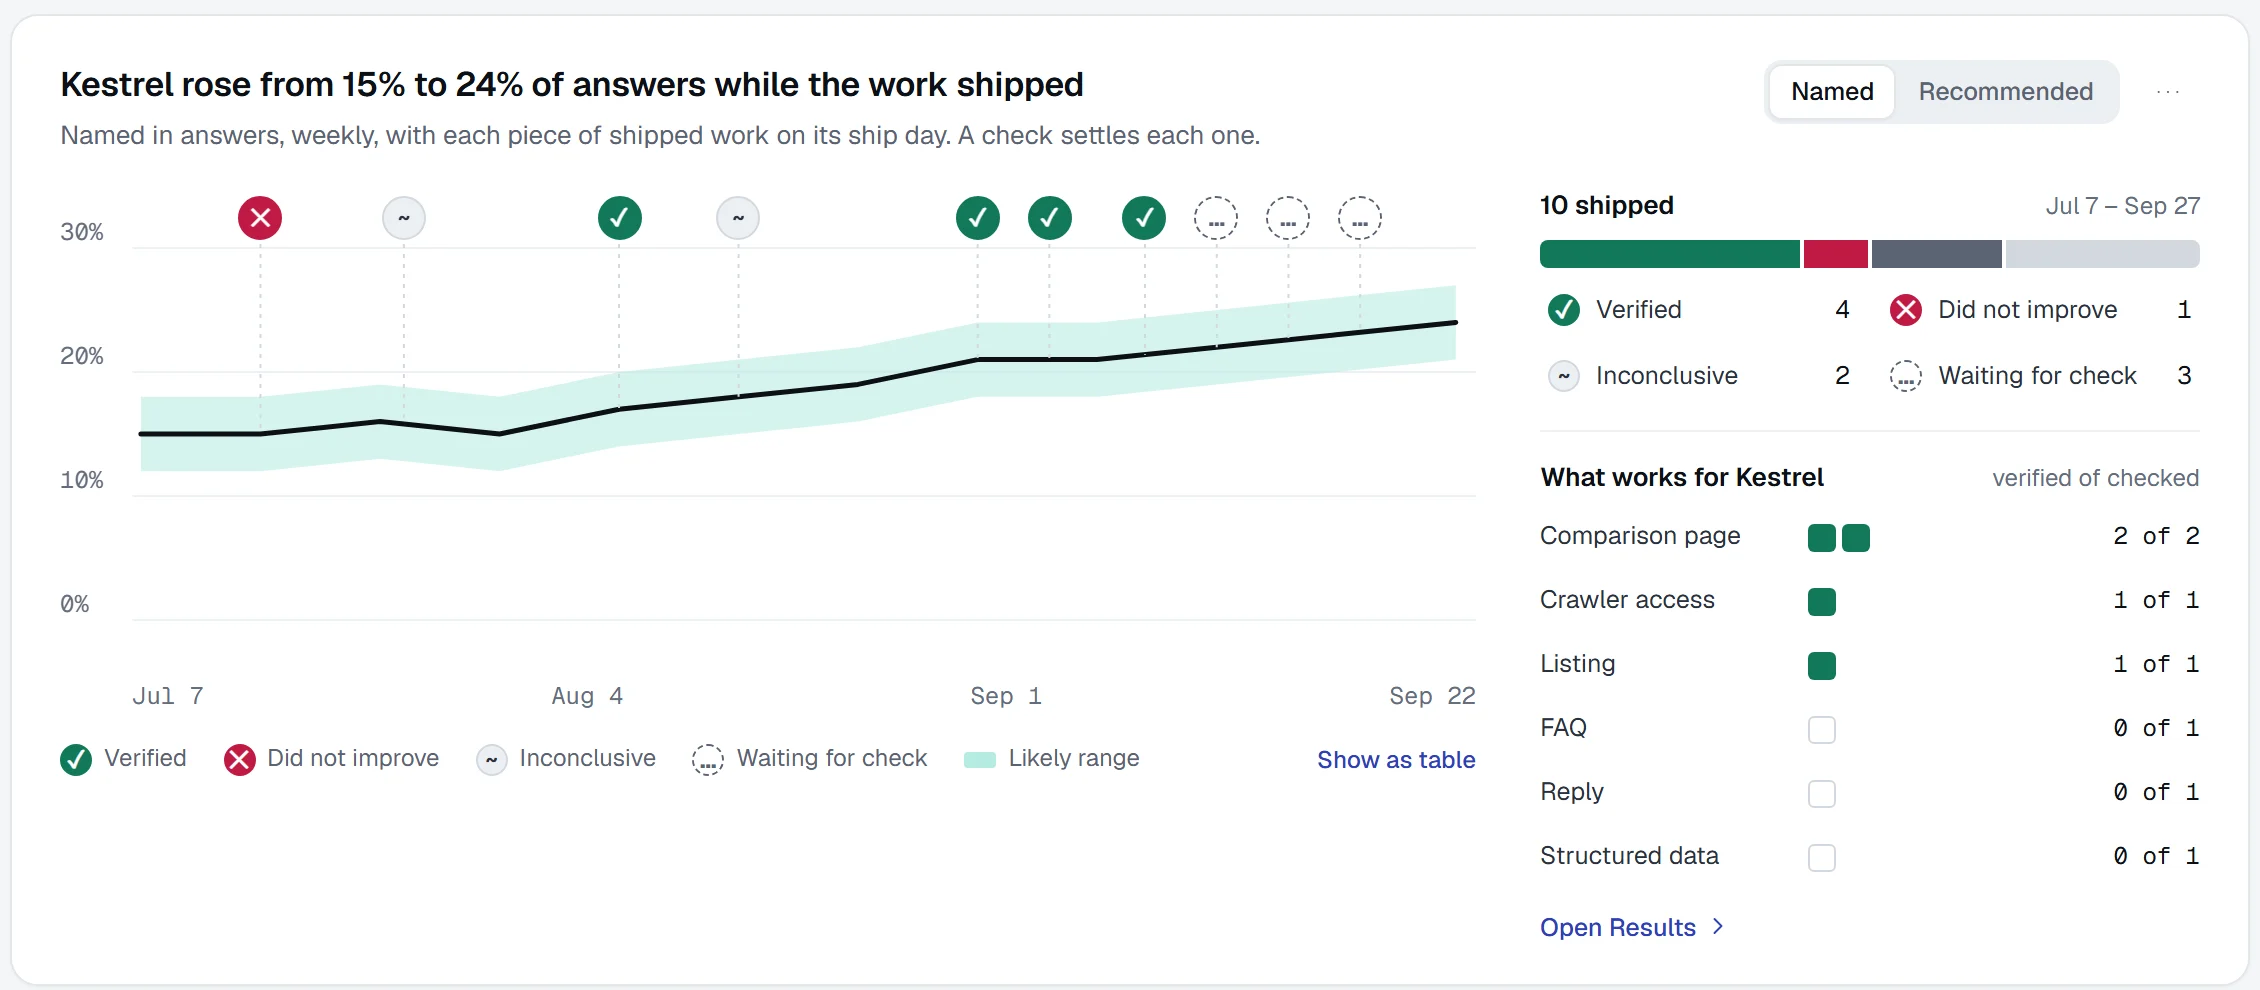Click the second inconclusive tilde marker after Aug 4

tap(738, 218)
